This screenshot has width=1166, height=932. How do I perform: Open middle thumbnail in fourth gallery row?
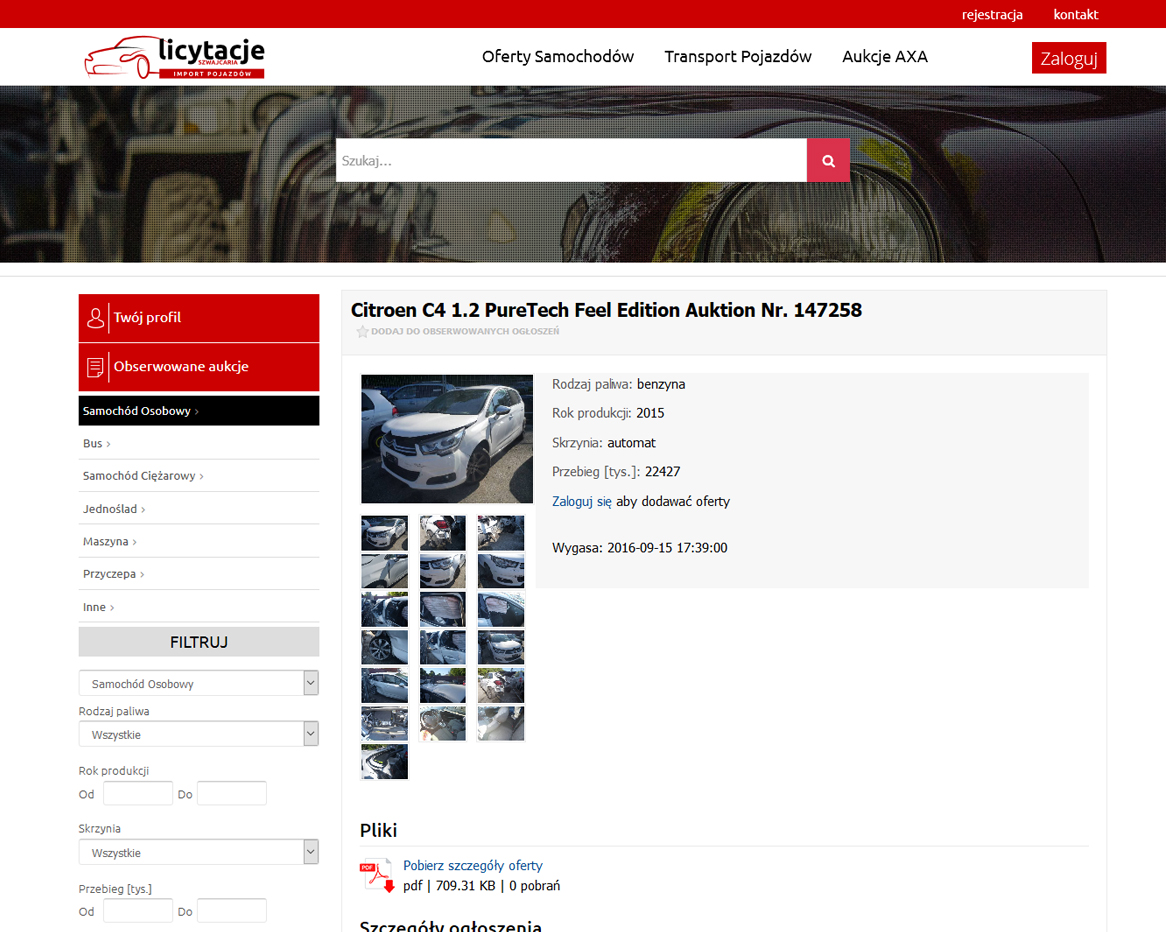tap(442, 647)
